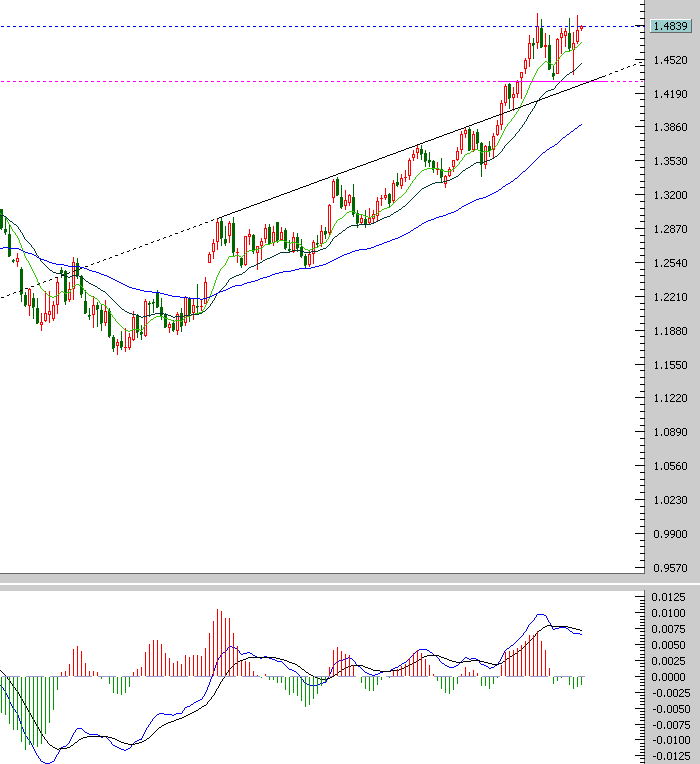
Task: Click the 1.4520 price axis label
Action: click(670, 60)
